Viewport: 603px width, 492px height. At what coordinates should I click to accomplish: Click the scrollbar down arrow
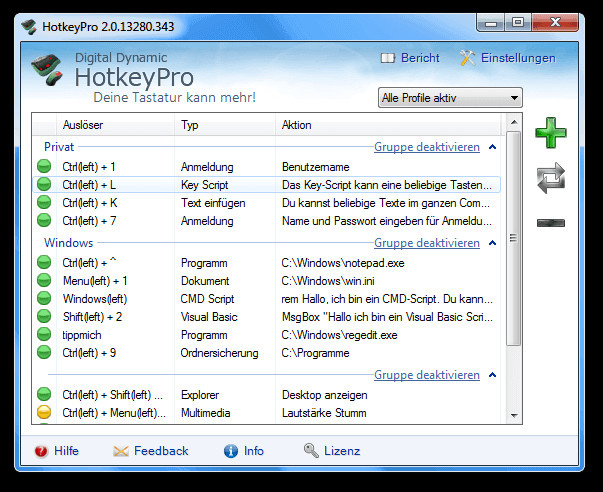[514, 415]
